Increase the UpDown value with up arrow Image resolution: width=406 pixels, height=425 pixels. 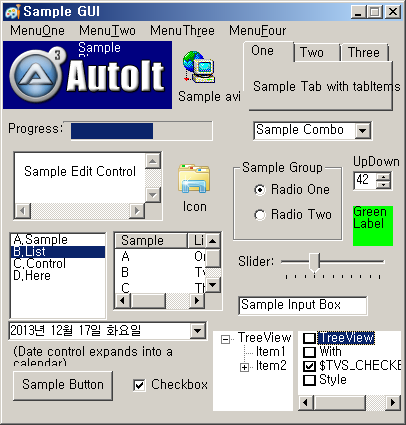click(384, 177)
